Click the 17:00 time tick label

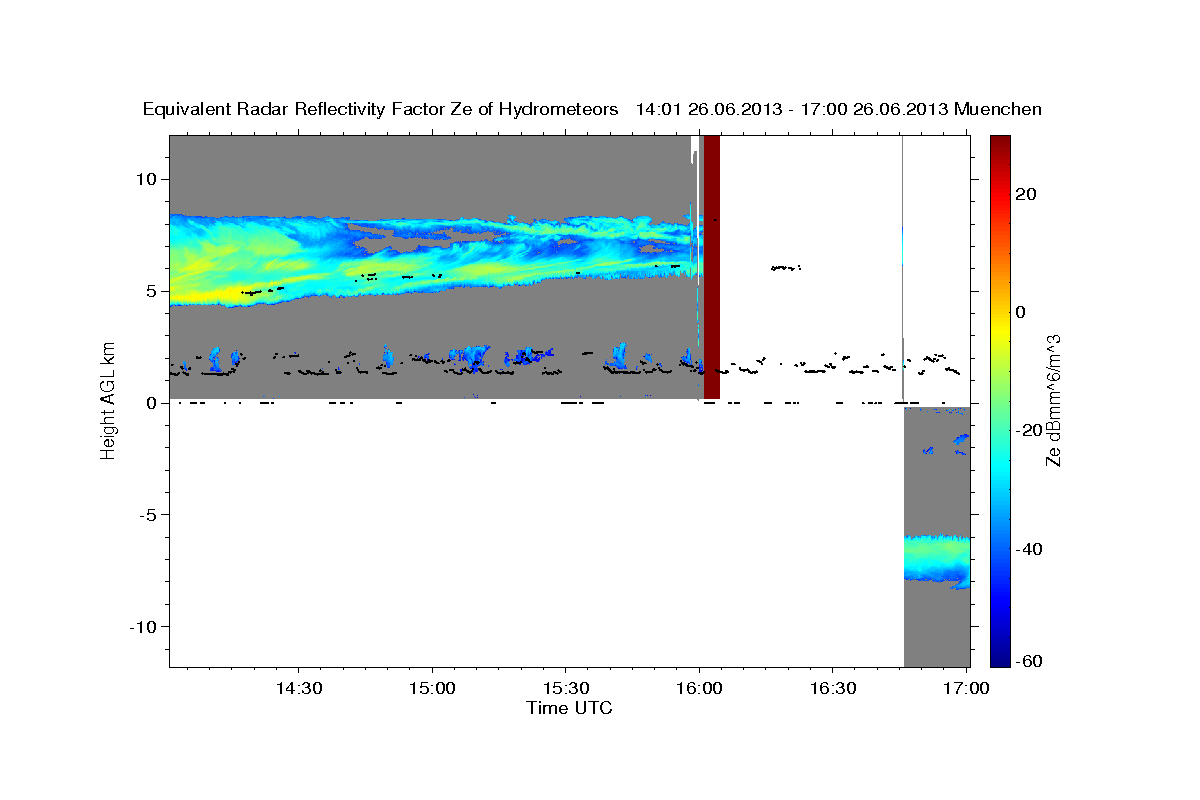(x=966, y=689)
